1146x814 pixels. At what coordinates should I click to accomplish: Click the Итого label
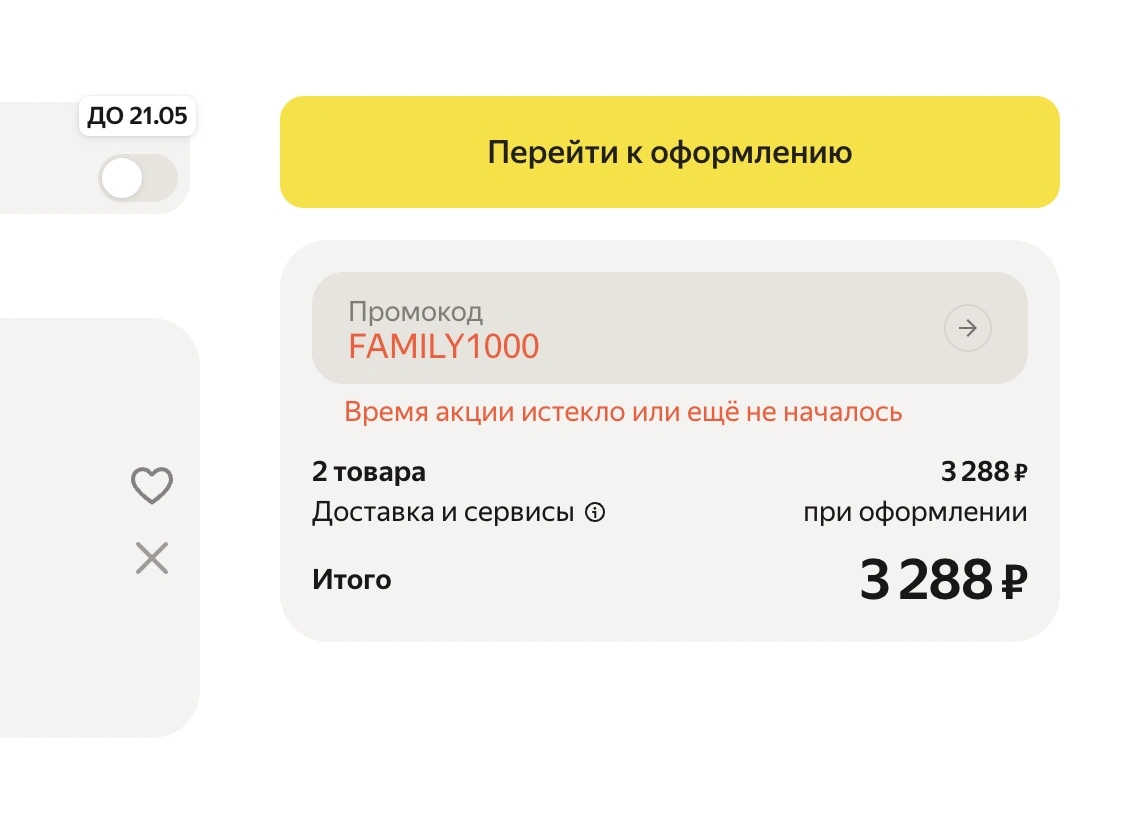352,579
